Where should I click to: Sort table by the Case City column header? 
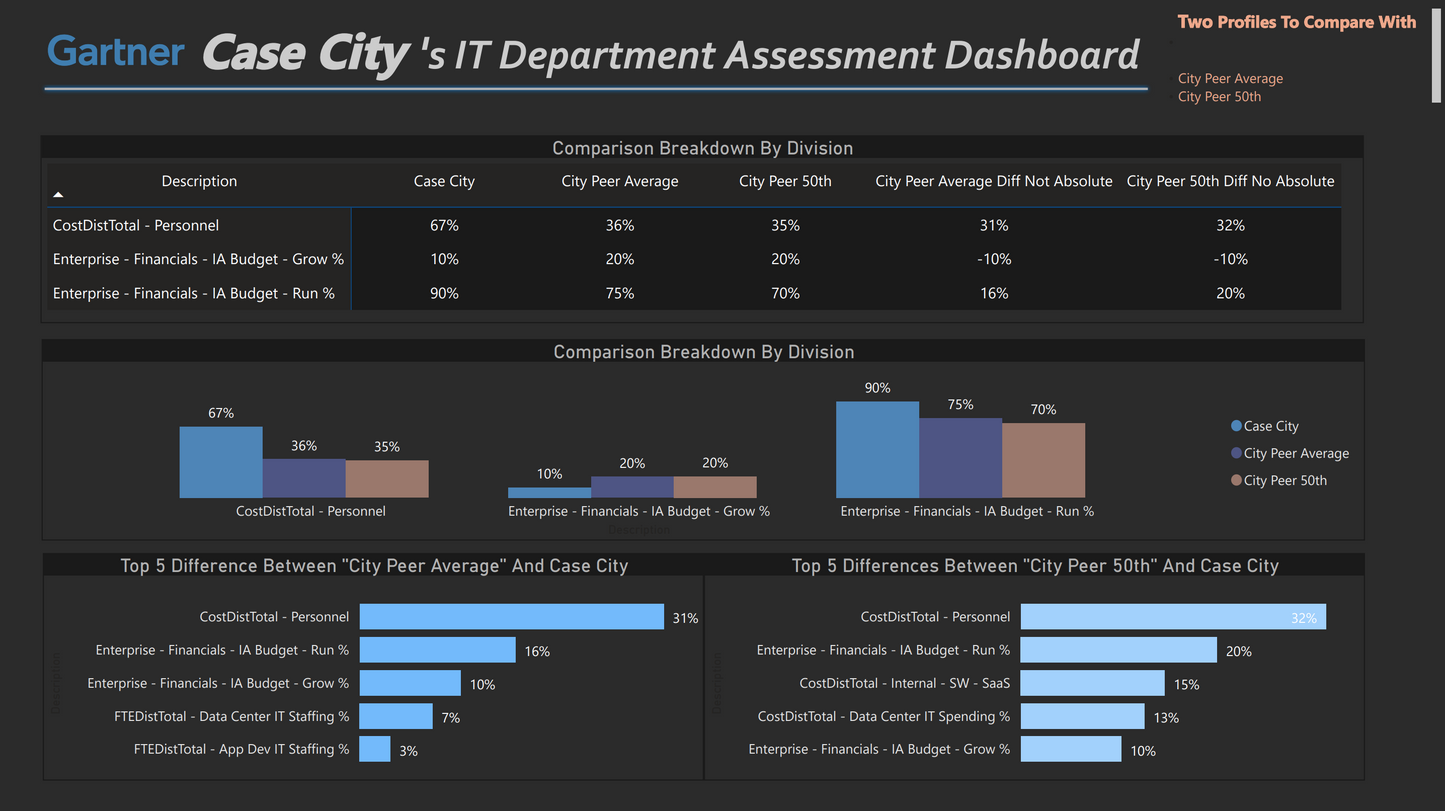[x=444, y=181]
